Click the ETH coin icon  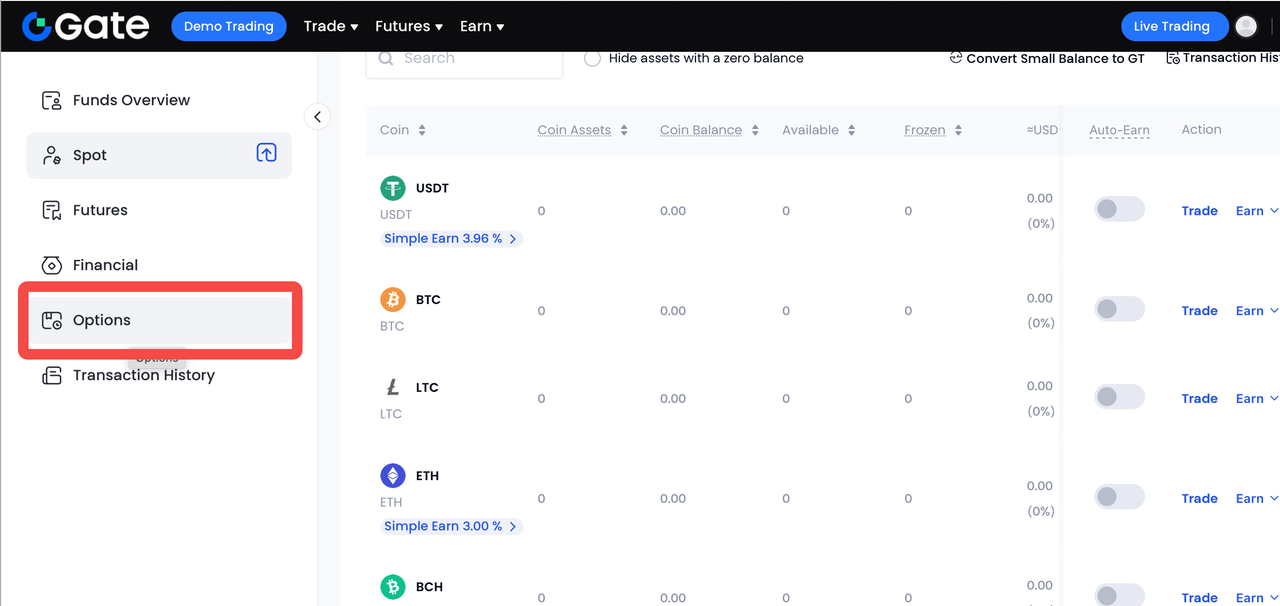393,475
